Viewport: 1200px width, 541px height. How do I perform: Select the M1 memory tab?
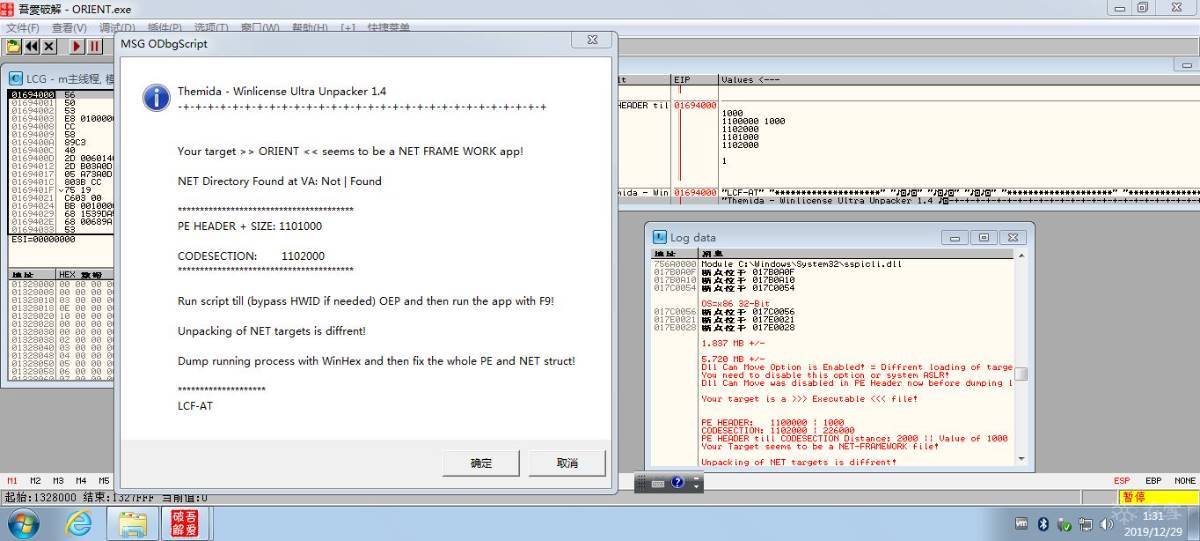click(x=13, y=480)
